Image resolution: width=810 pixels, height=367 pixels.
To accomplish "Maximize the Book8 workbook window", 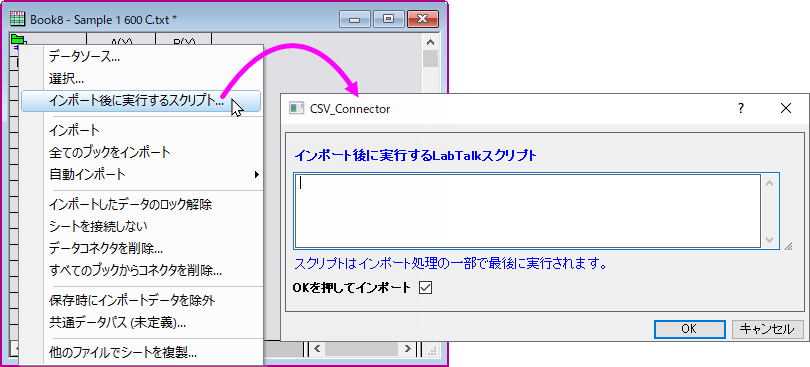I will tap(388, 20).
